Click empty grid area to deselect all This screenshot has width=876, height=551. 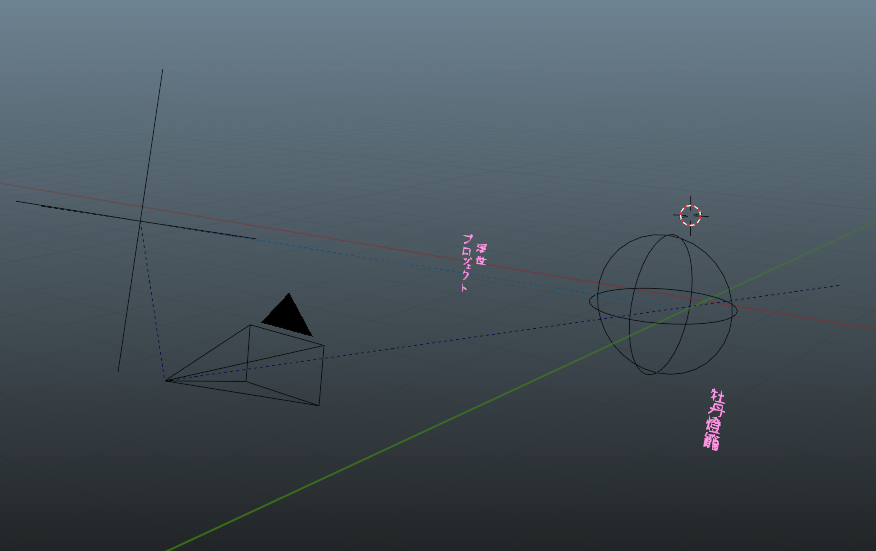(500, 100)
